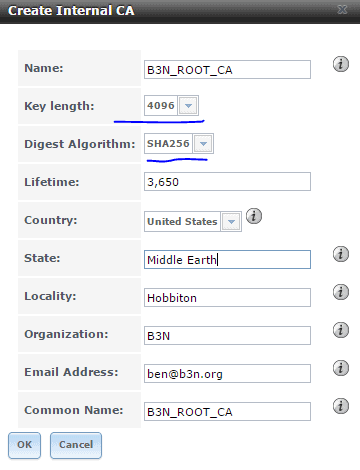
Task: Click the info icon next to Country dropdown
Action: pos(254,216)
